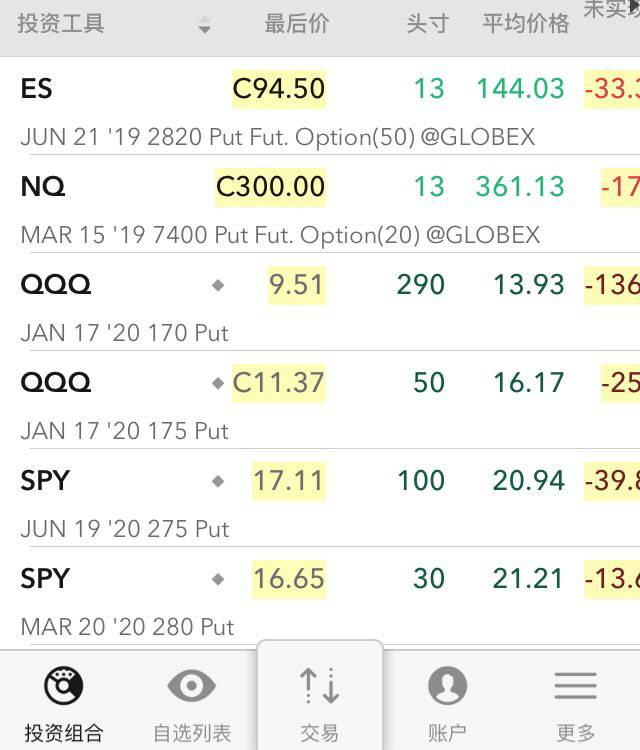Select 投资工具 instrument column header

61,23
